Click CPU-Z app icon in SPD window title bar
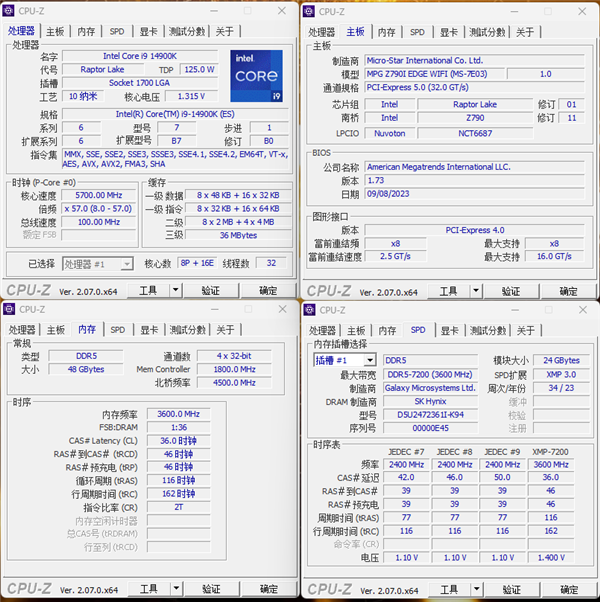 (x=309, y=310)
